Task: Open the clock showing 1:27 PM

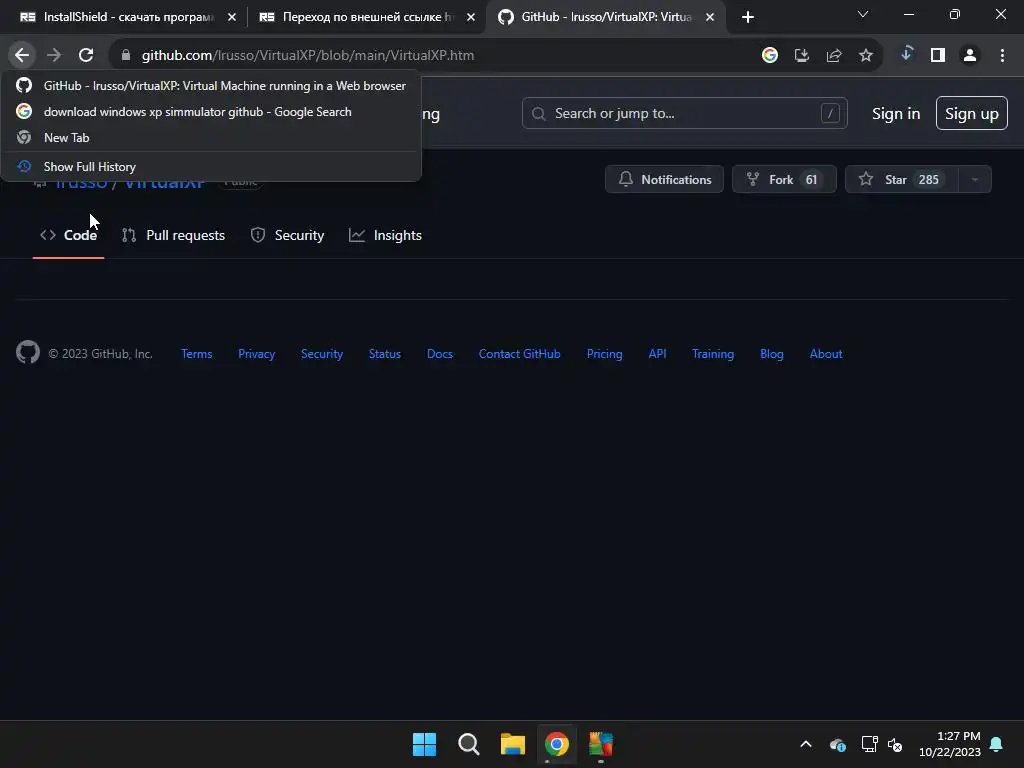Action: click(x=950, y=744)
